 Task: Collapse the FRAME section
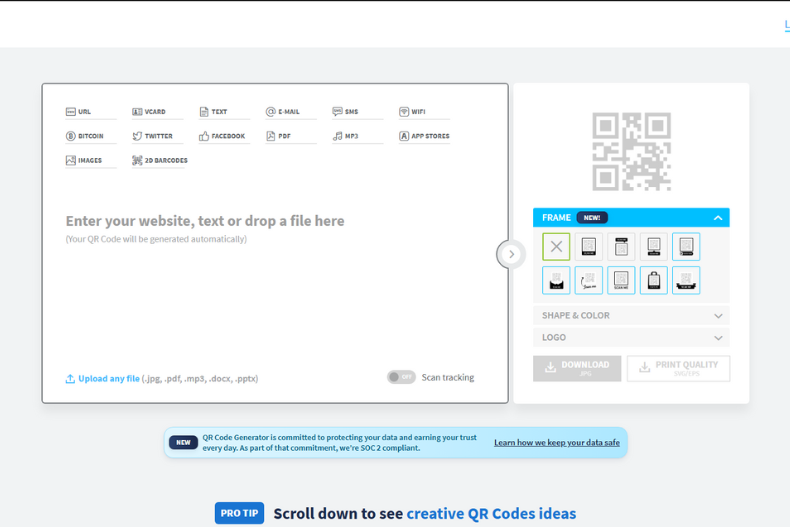click(x=717, y=218)
